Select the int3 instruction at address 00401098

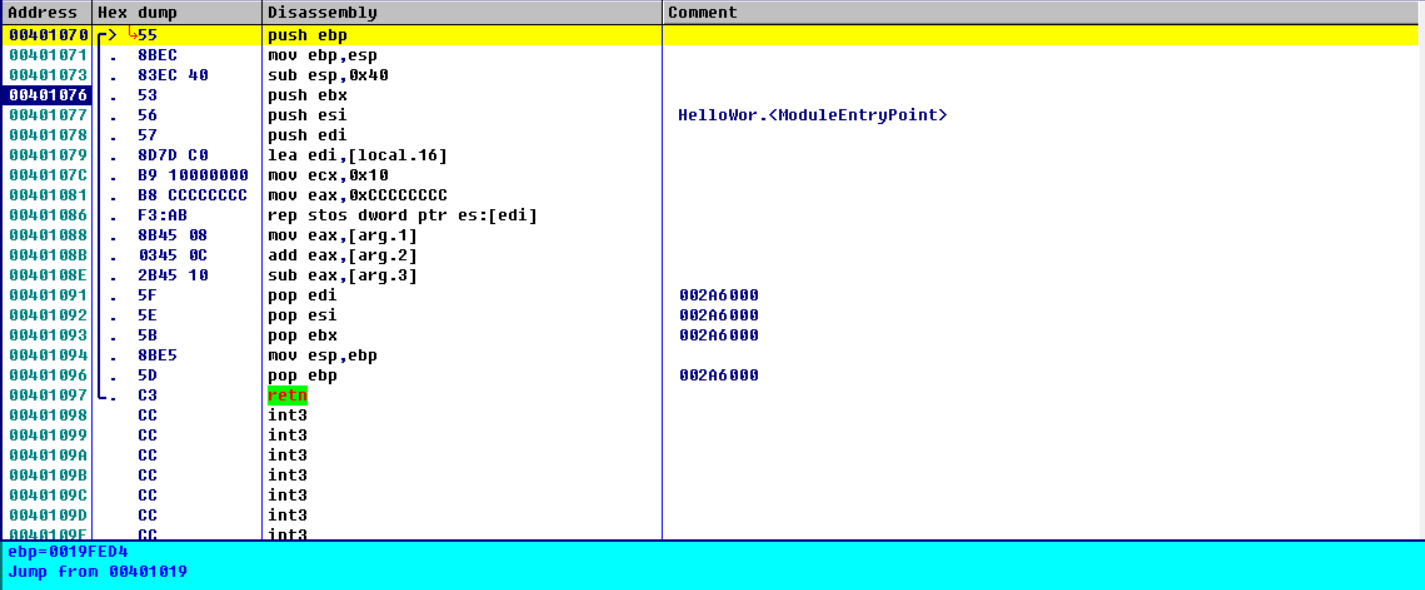pos(287,415)
